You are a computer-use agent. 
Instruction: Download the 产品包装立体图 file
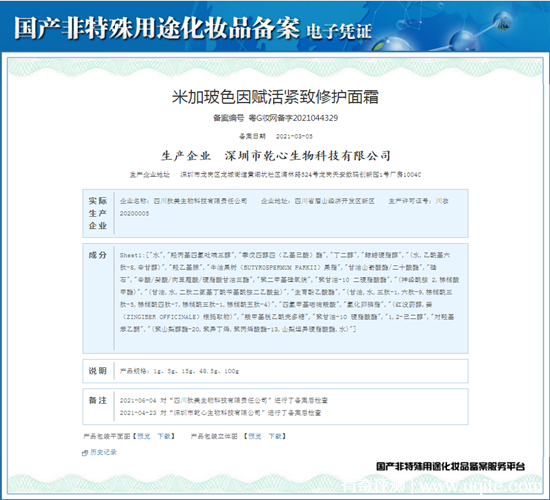[275, 436]
